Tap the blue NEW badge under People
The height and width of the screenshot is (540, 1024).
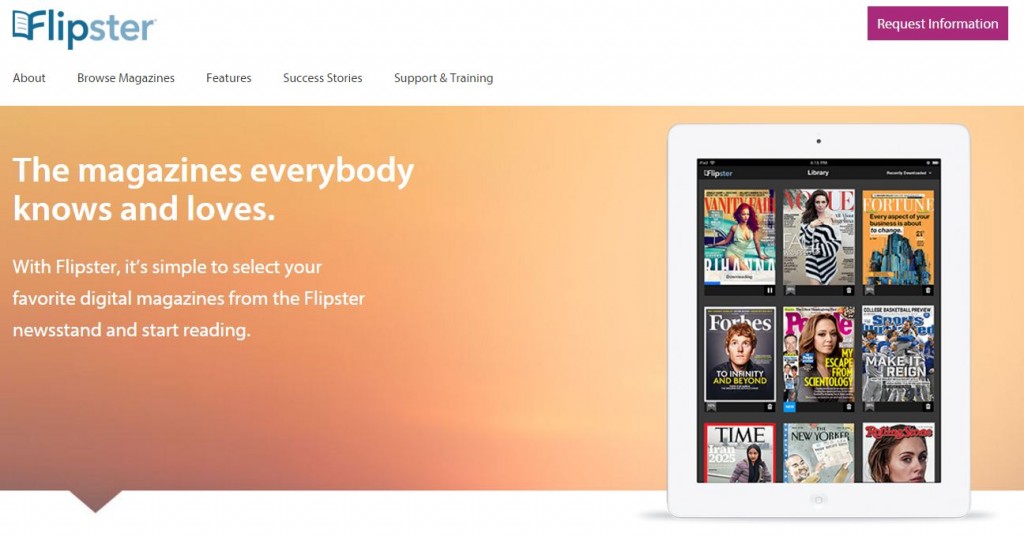[790, 407]
